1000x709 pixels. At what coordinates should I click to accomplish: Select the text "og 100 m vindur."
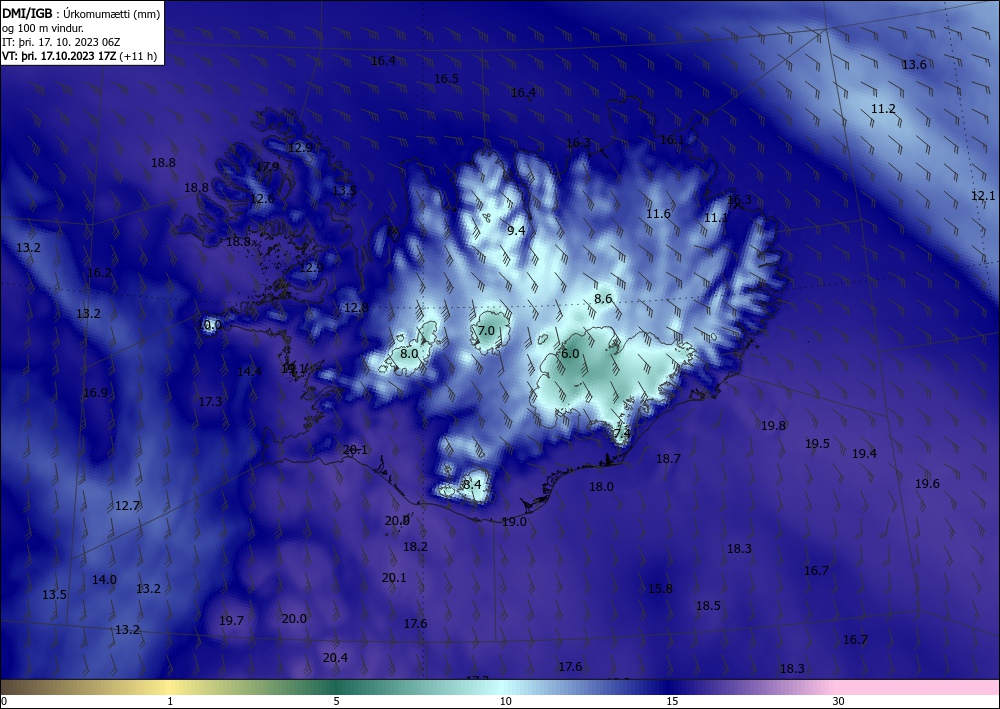43,27
